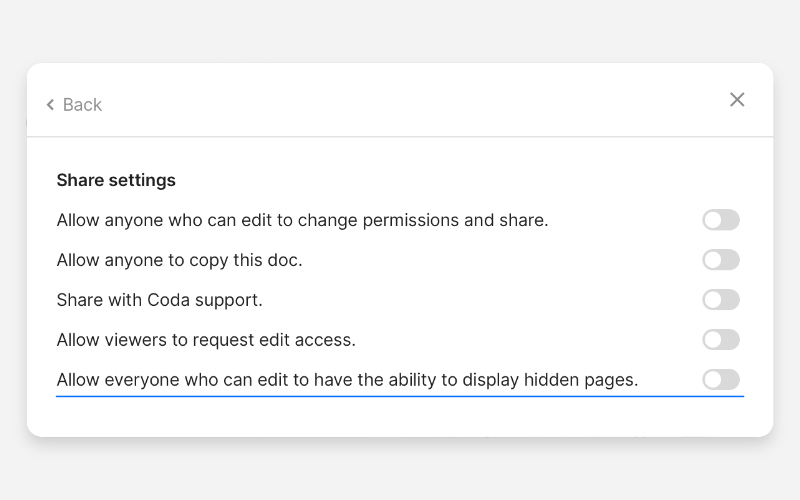This screenshot has height=500, width=800.
Task: Enable viewers requesting edit access toggle
Action: pos(720,340)
